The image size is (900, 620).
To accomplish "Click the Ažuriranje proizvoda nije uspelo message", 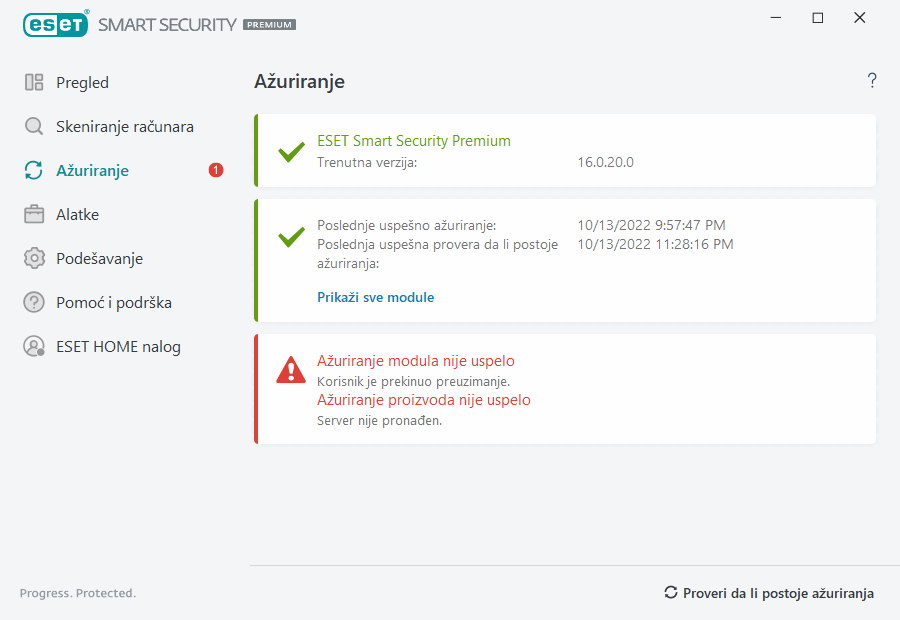I will 423,400.
